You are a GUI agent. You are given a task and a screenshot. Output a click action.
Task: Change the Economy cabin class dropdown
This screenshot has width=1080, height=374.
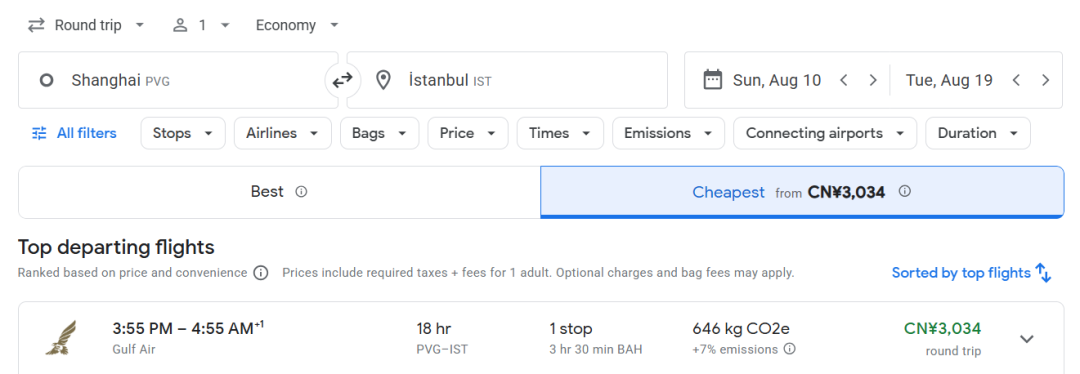298,25
